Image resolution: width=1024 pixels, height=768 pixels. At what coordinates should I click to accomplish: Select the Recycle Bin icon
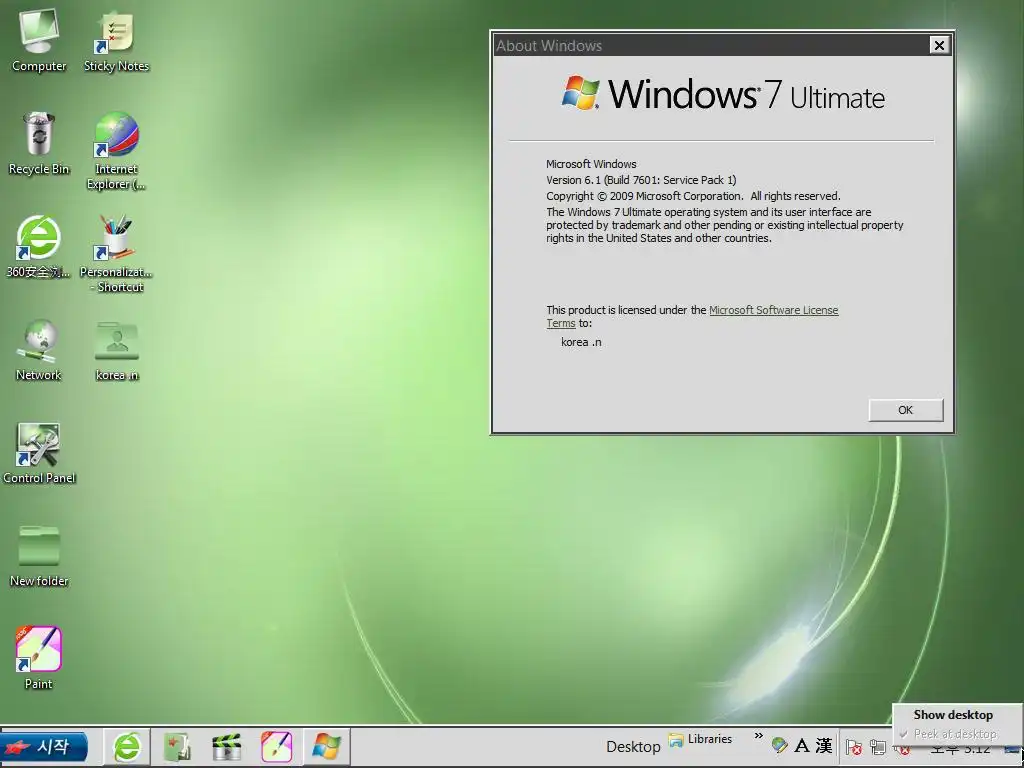tap(39, 143)
